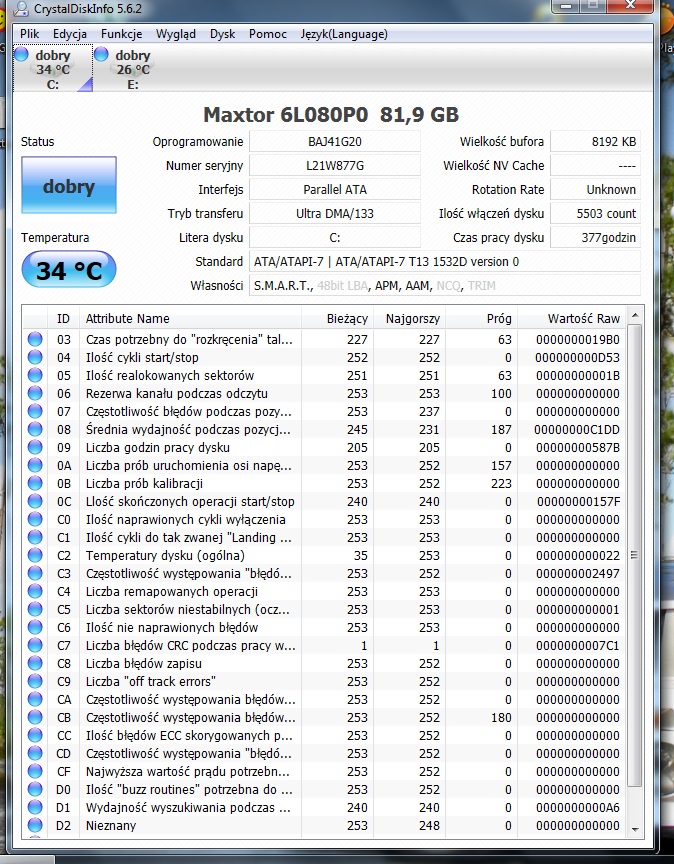Click the status orb of attribute 07
Viewport: 674px width, 864px height.
(35, 411)
